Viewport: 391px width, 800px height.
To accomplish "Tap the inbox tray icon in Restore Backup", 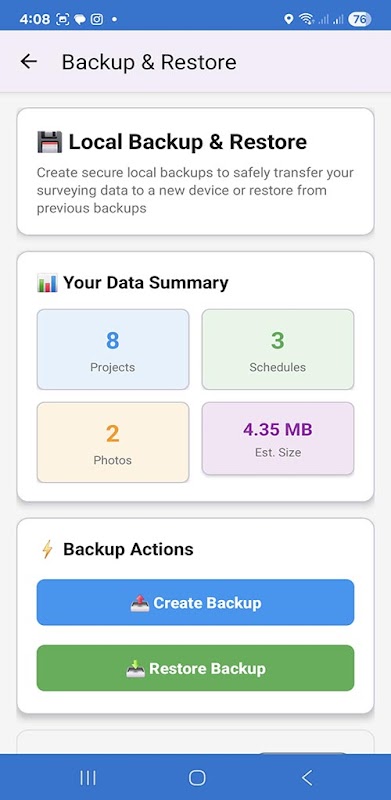I will pos(135,669).
